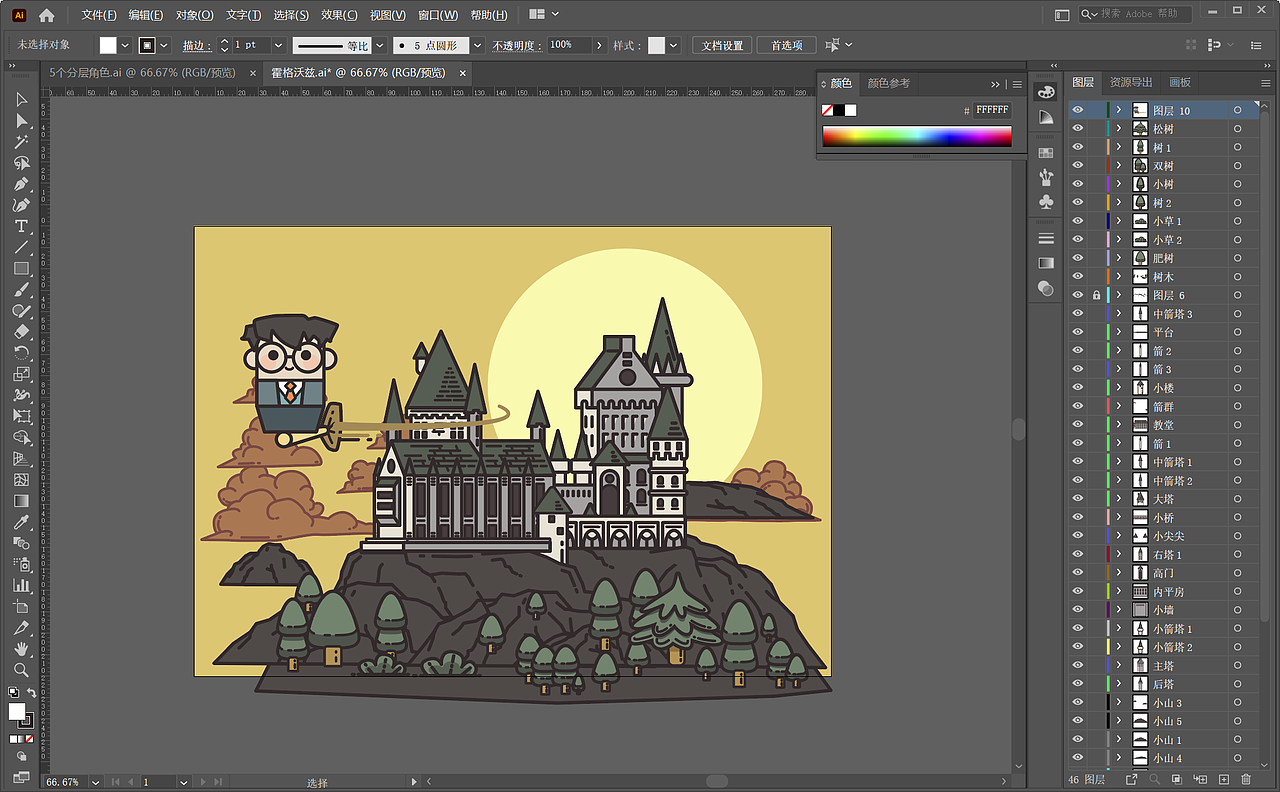
Task: Delete selection with the trash icon
Action: [x=1246, y=779]
